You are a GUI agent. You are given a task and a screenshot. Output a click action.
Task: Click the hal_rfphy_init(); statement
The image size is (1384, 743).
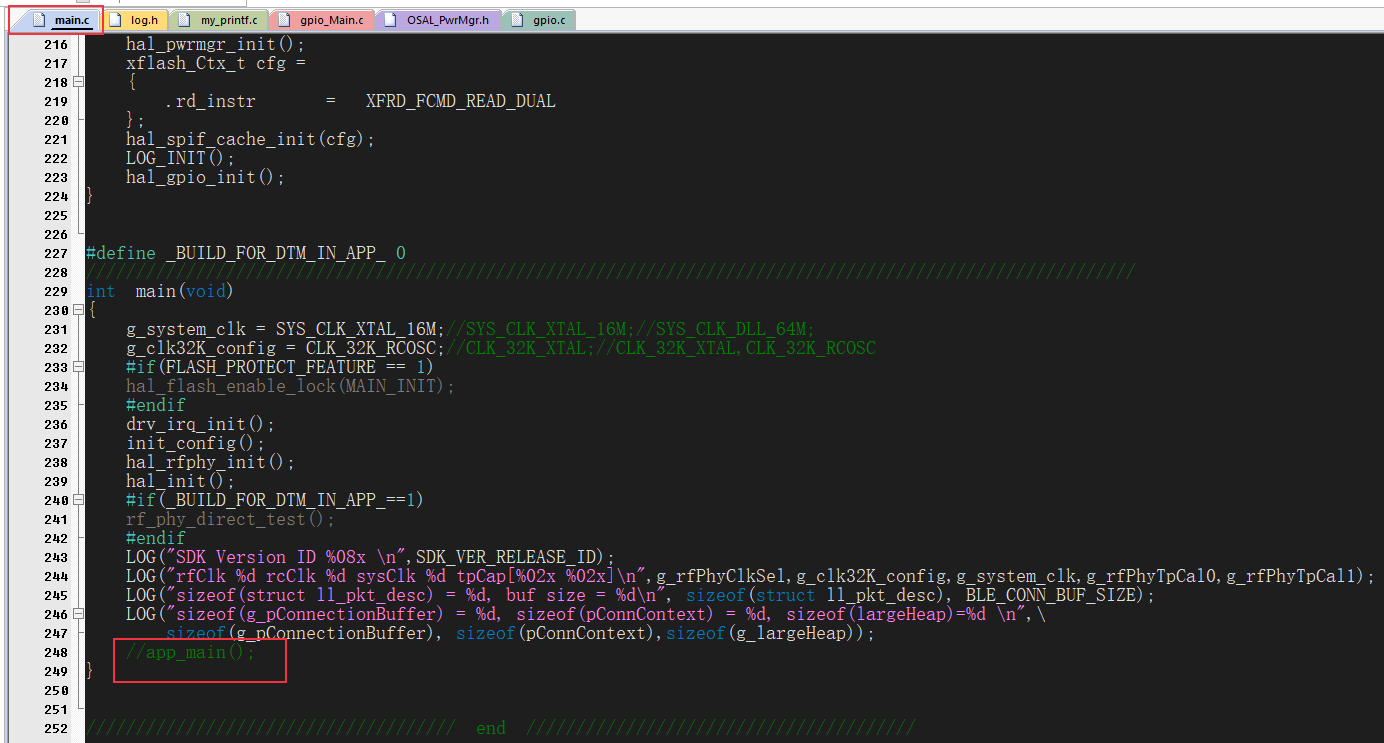click(x=210, y=462)
